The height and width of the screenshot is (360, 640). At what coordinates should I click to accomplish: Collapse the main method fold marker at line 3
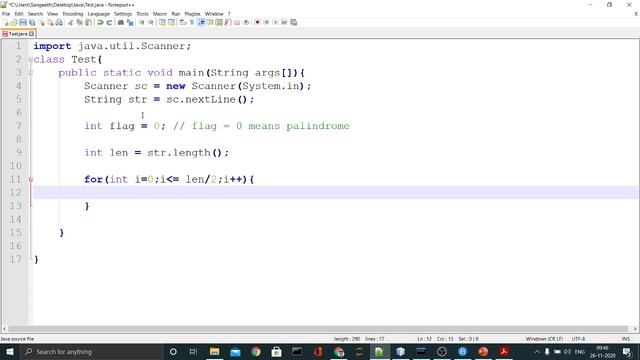click(x=31, y=73)
